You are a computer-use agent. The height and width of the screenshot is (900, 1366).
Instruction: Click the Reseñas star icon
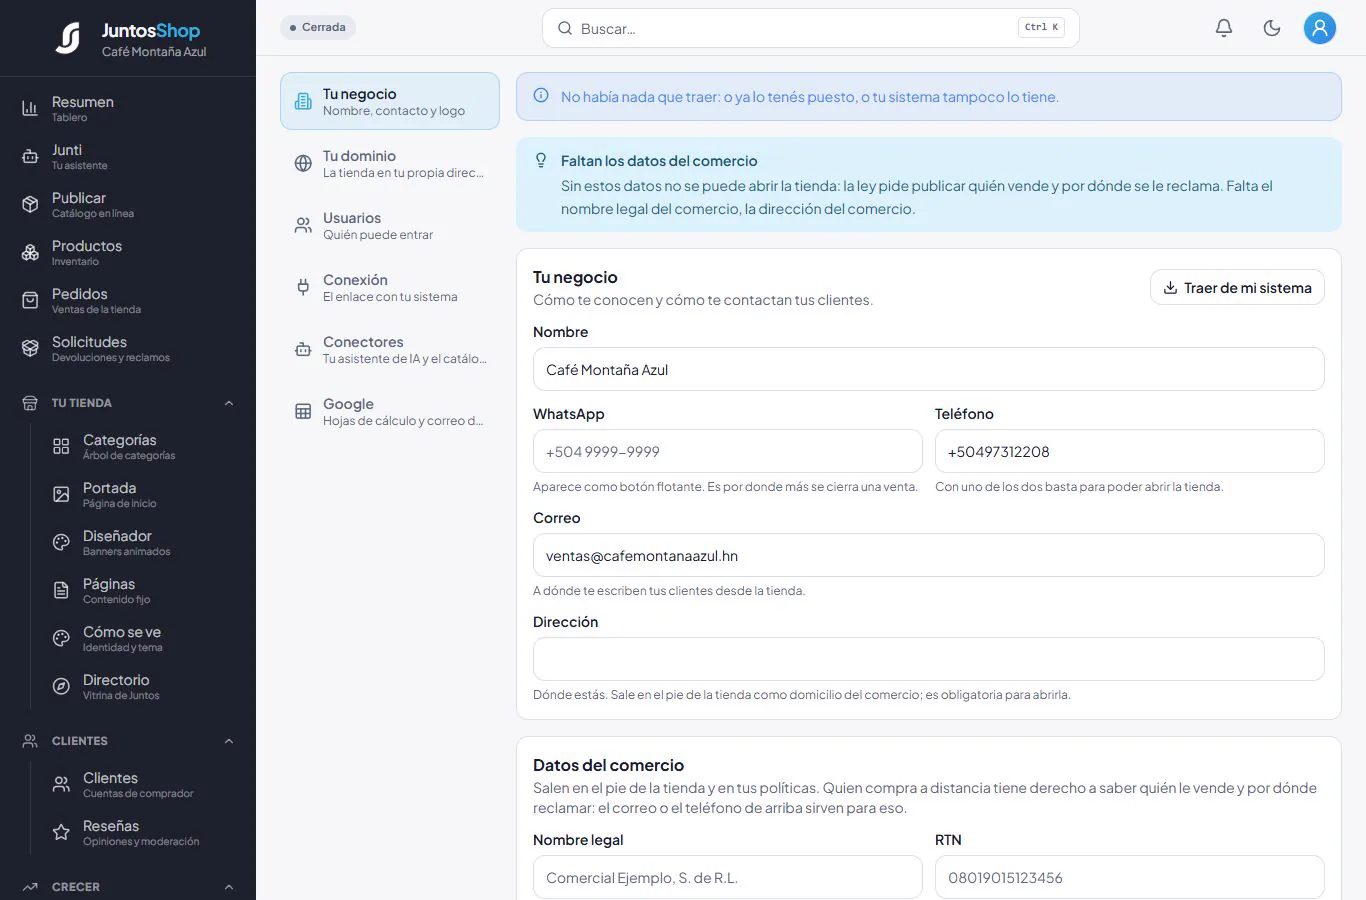tap(61, 832)
